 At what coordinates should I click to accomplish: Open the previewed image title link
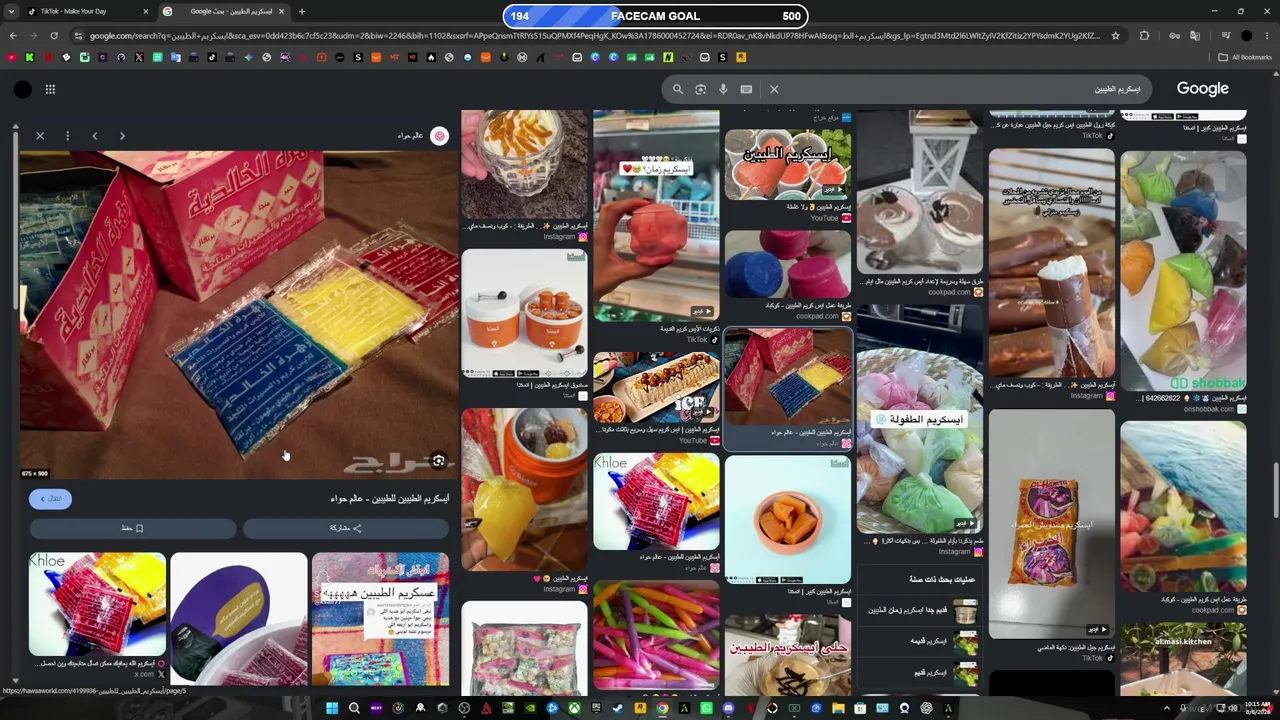(x=389, y=498)
